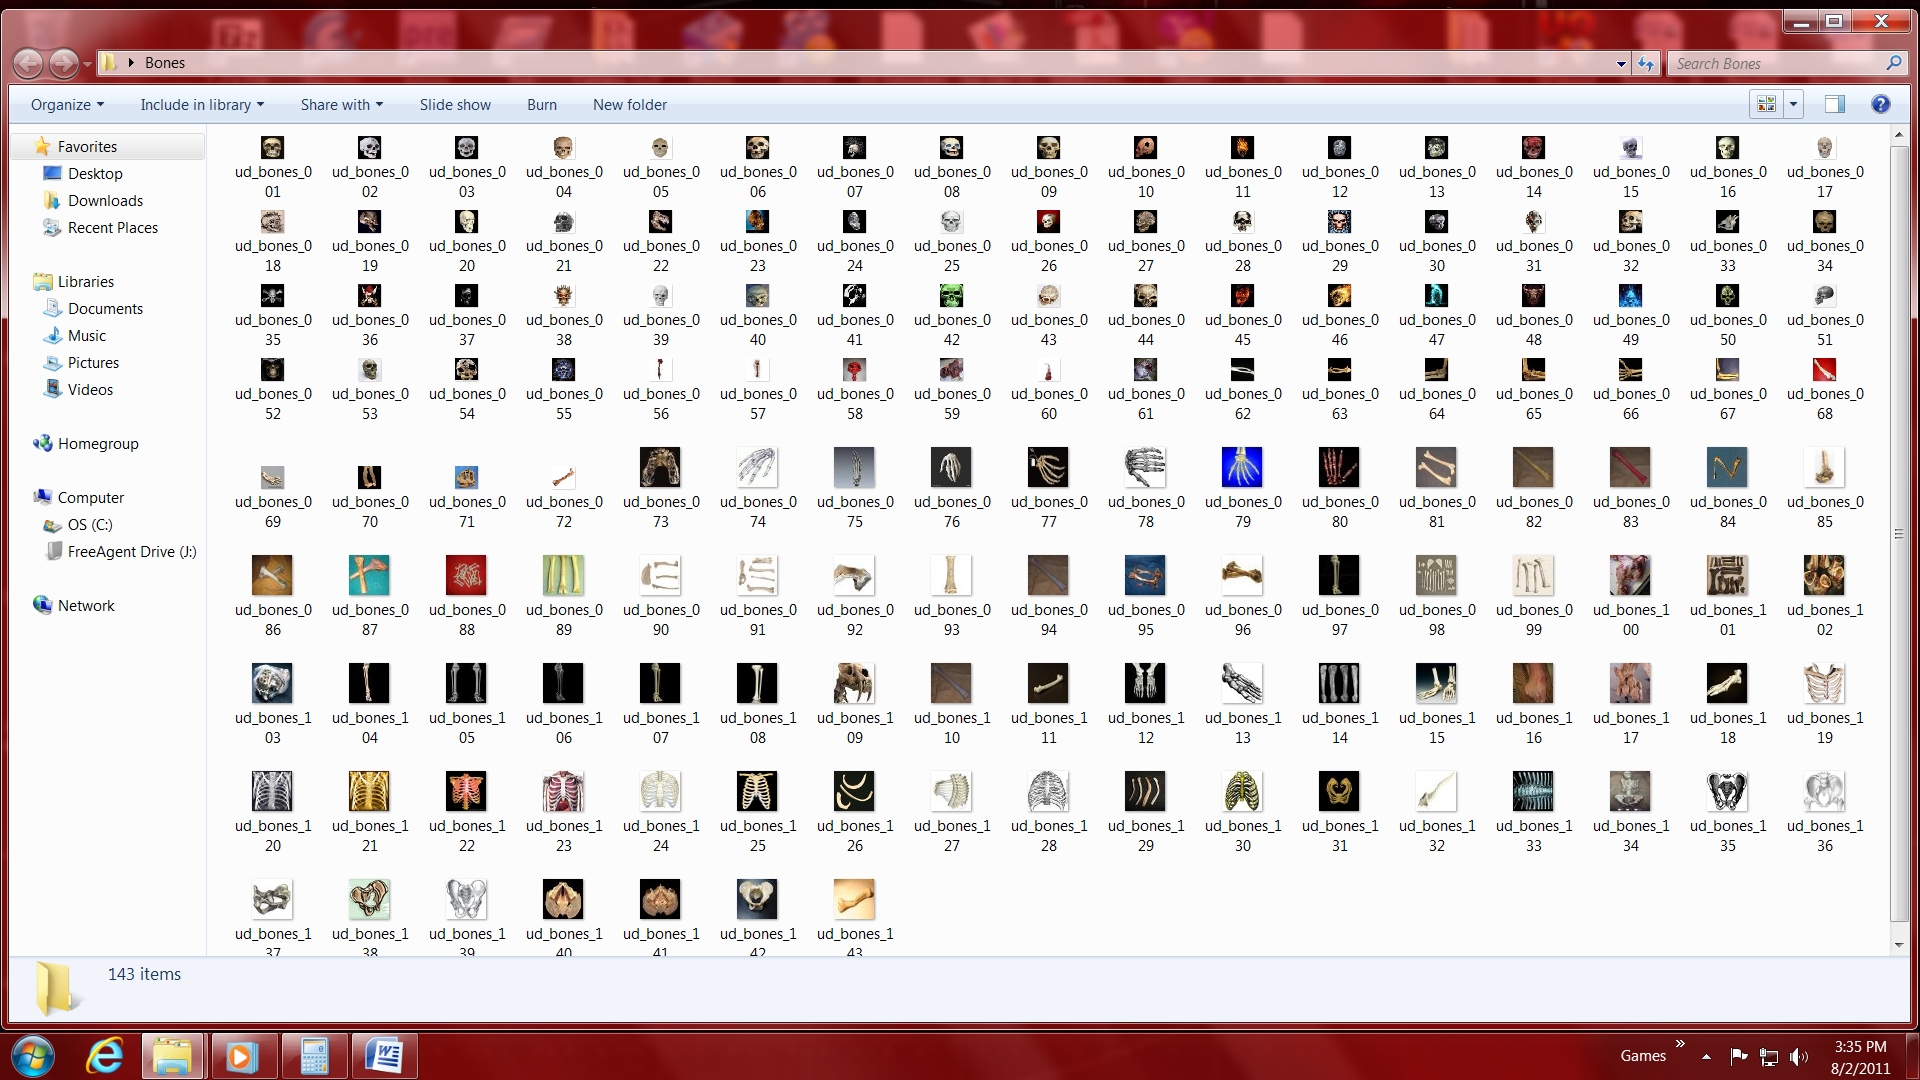The image size is (1920, 1080).
Task: Launch Windows Media Player from taskbar
Action: pos(241,1056)
